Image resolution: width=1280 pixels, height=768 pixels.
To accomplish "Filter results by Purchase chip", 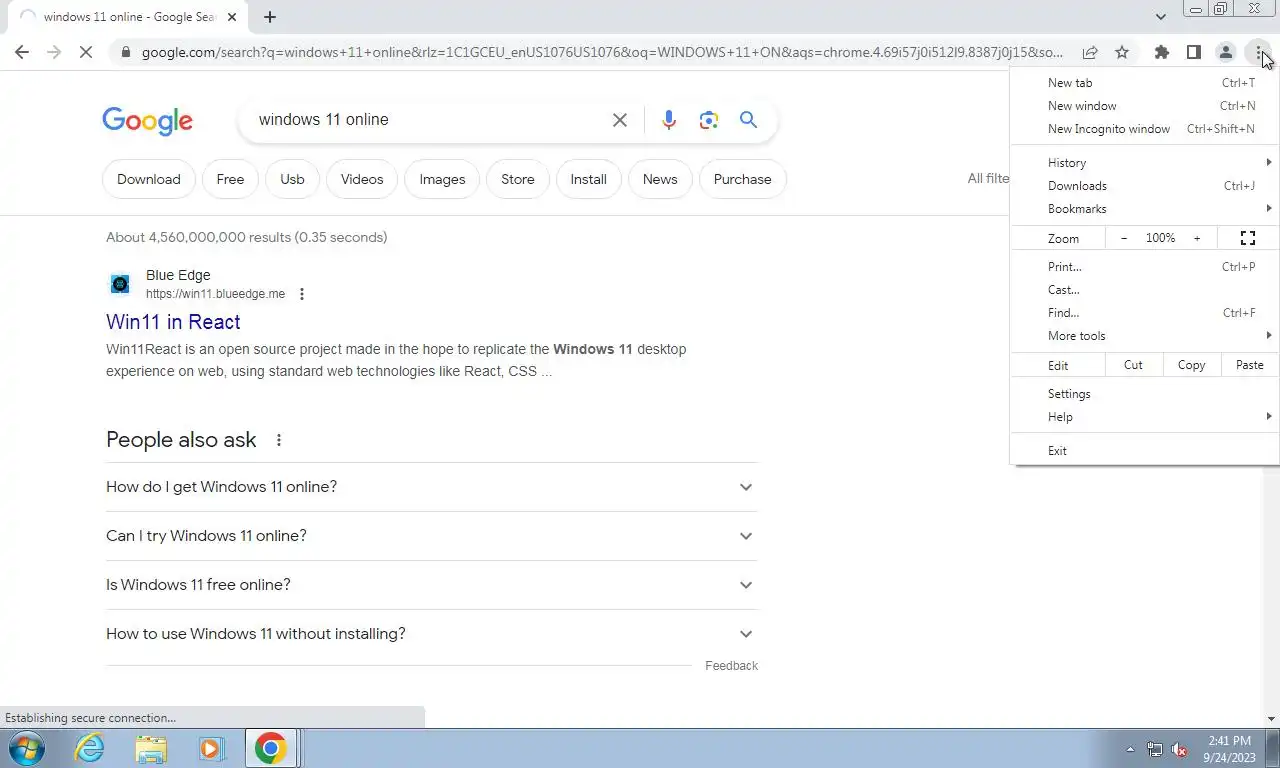I will (x=742, y=179).
